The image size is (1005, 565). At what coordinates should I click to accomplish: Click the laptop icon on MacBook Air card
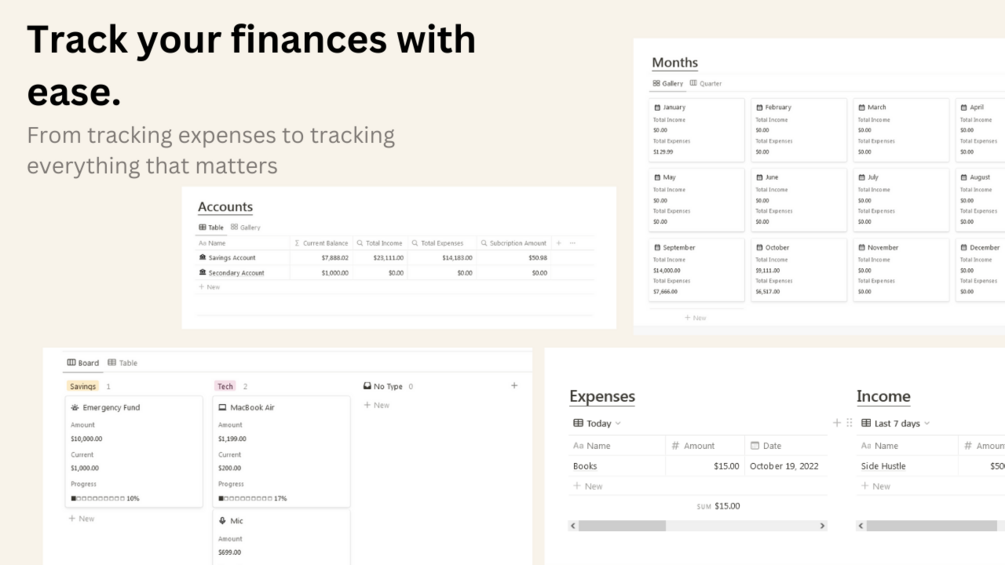click(223, 408)
